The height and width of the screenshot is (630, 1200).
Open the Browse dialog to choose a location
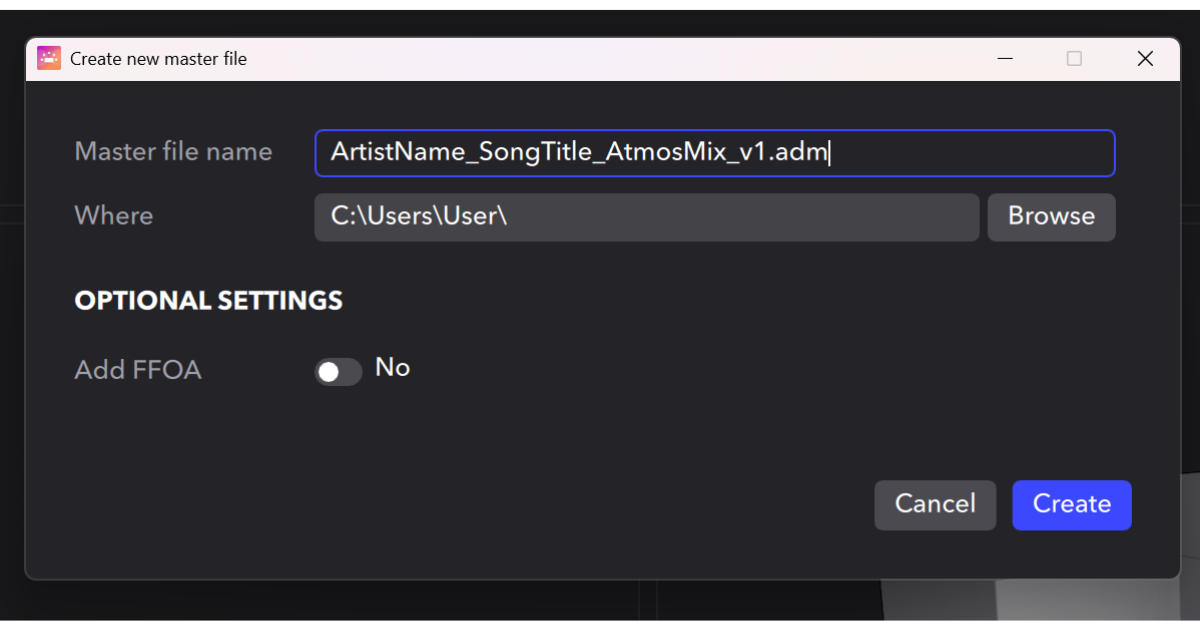[1051, 217]
